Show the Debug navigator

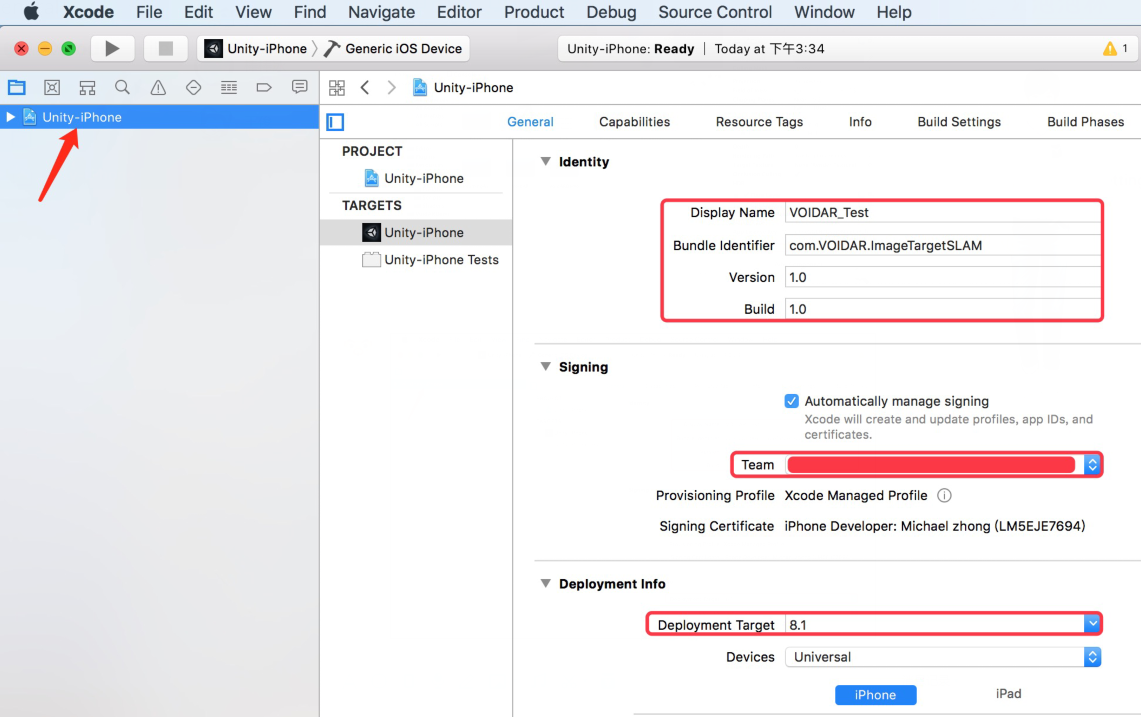(x=228, y=87)
